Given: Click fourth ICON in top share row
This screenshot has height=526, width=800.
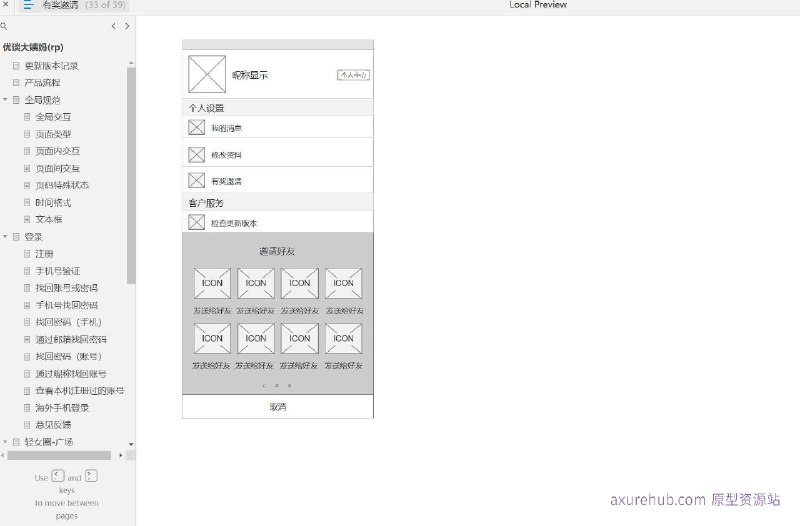Looking at the screenshot, I should coord(344,283).
